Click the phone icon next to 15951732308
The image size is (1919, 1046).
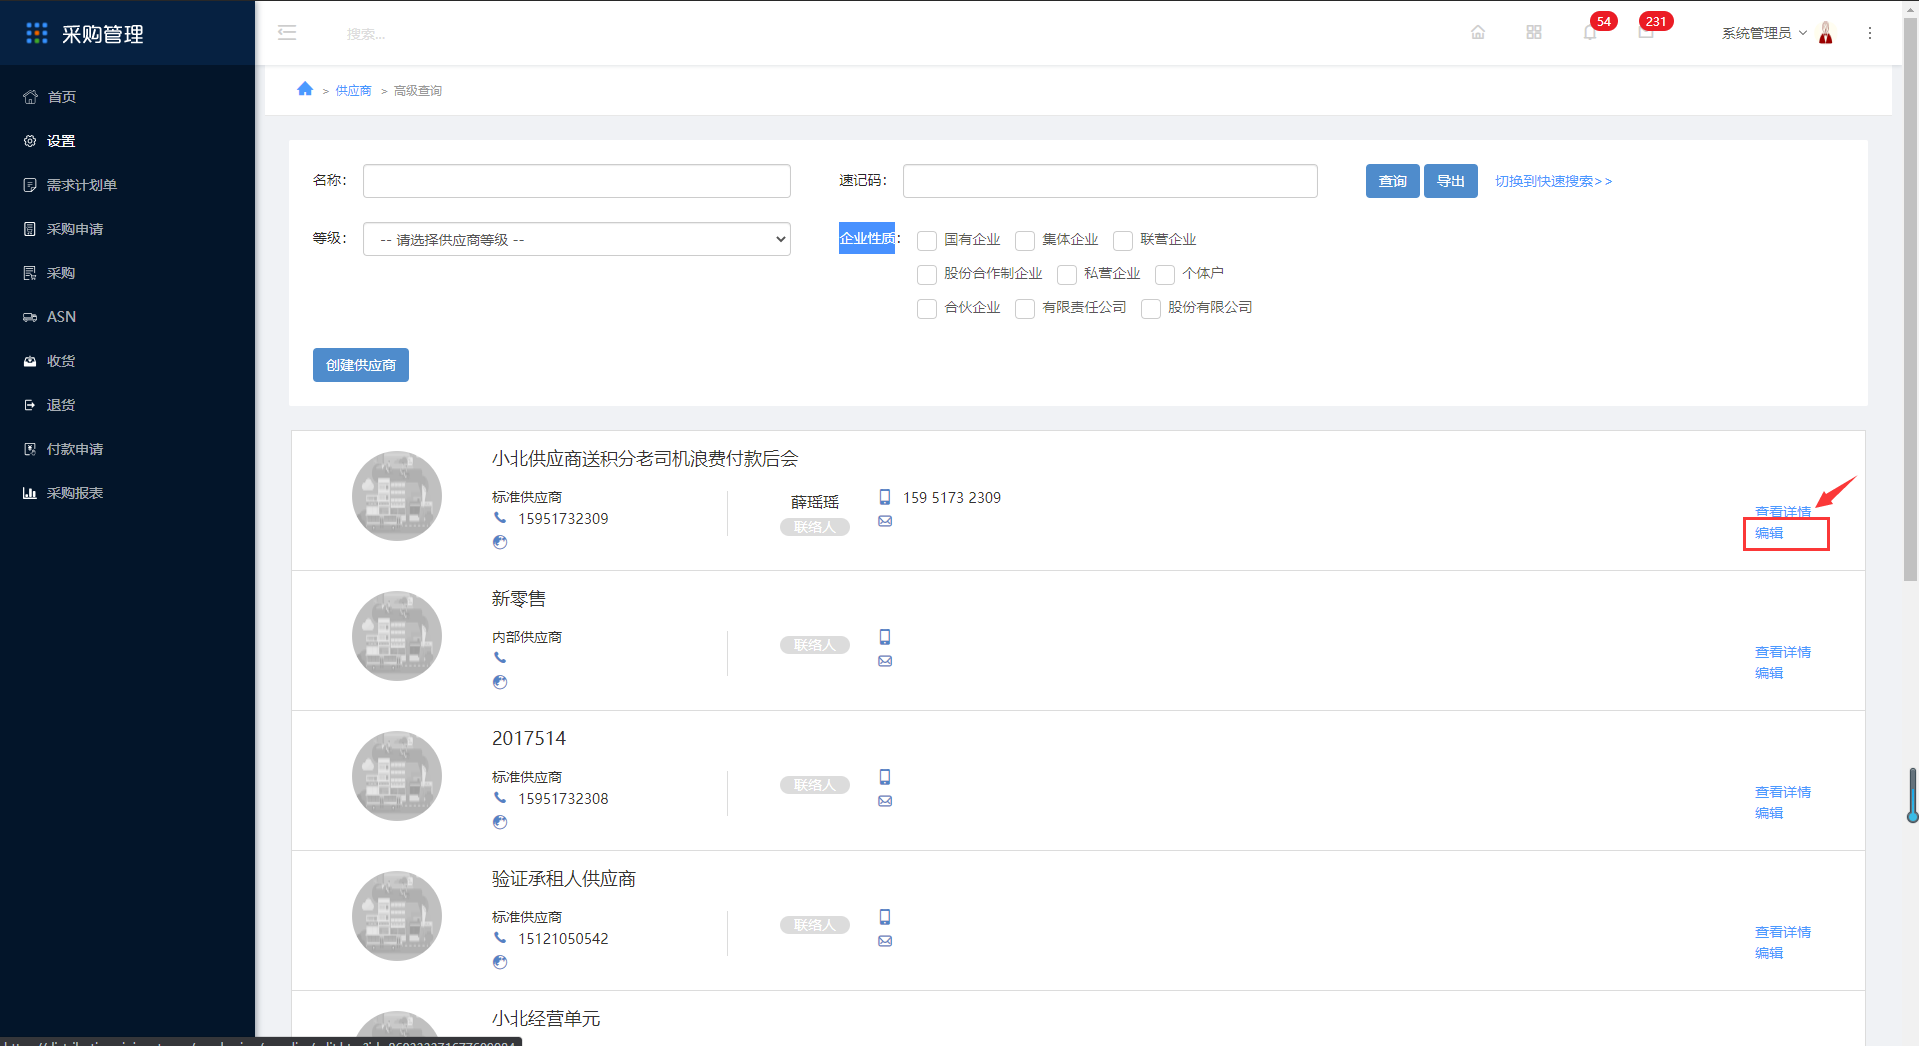(x=500, y=798)
